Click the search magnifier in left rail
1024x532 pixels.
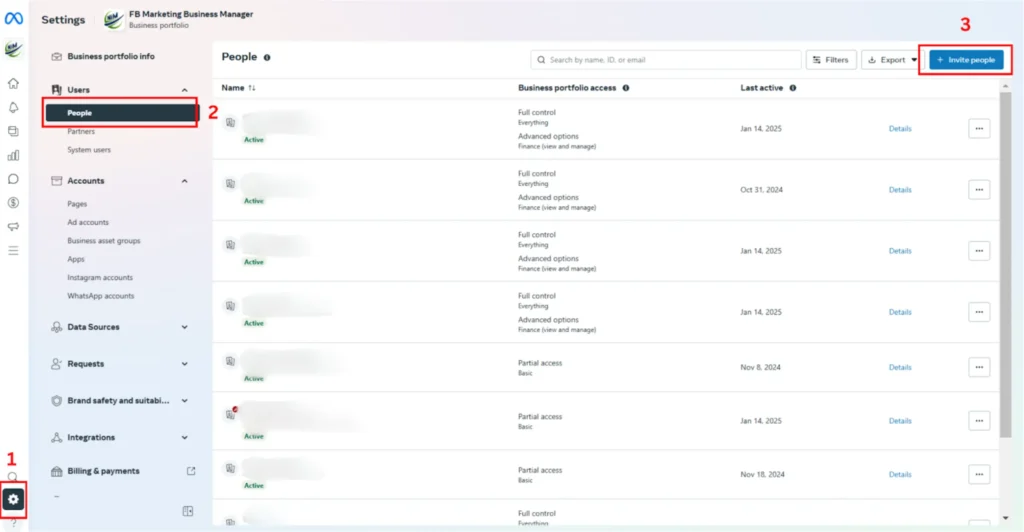[x=13, y=477]
